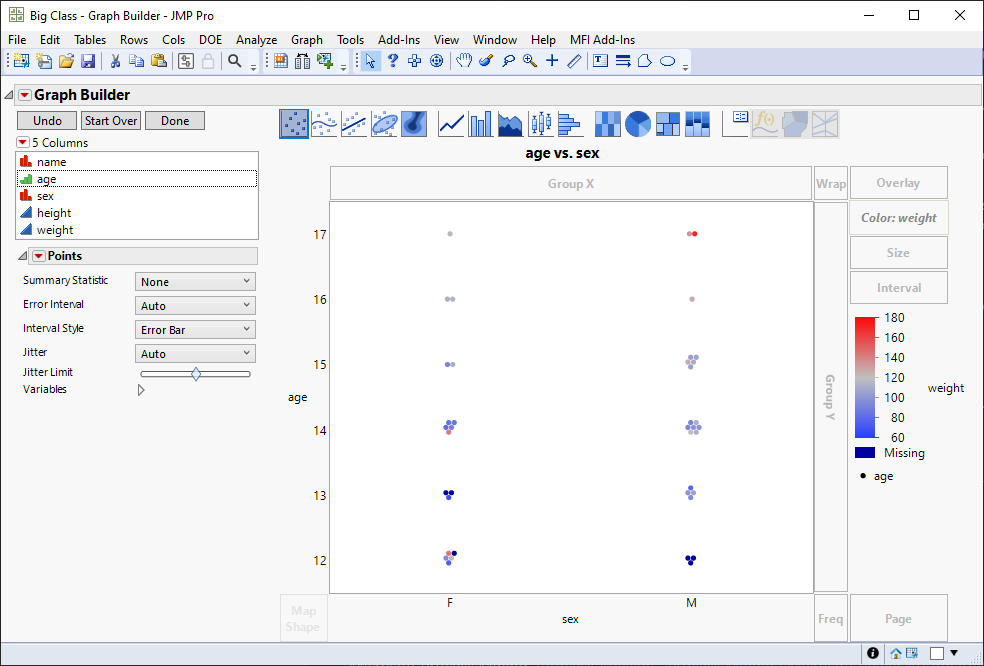This screenshot has height=666, width=984.
Task: Activate the Grabber hand tool
Action: [463, 61]
